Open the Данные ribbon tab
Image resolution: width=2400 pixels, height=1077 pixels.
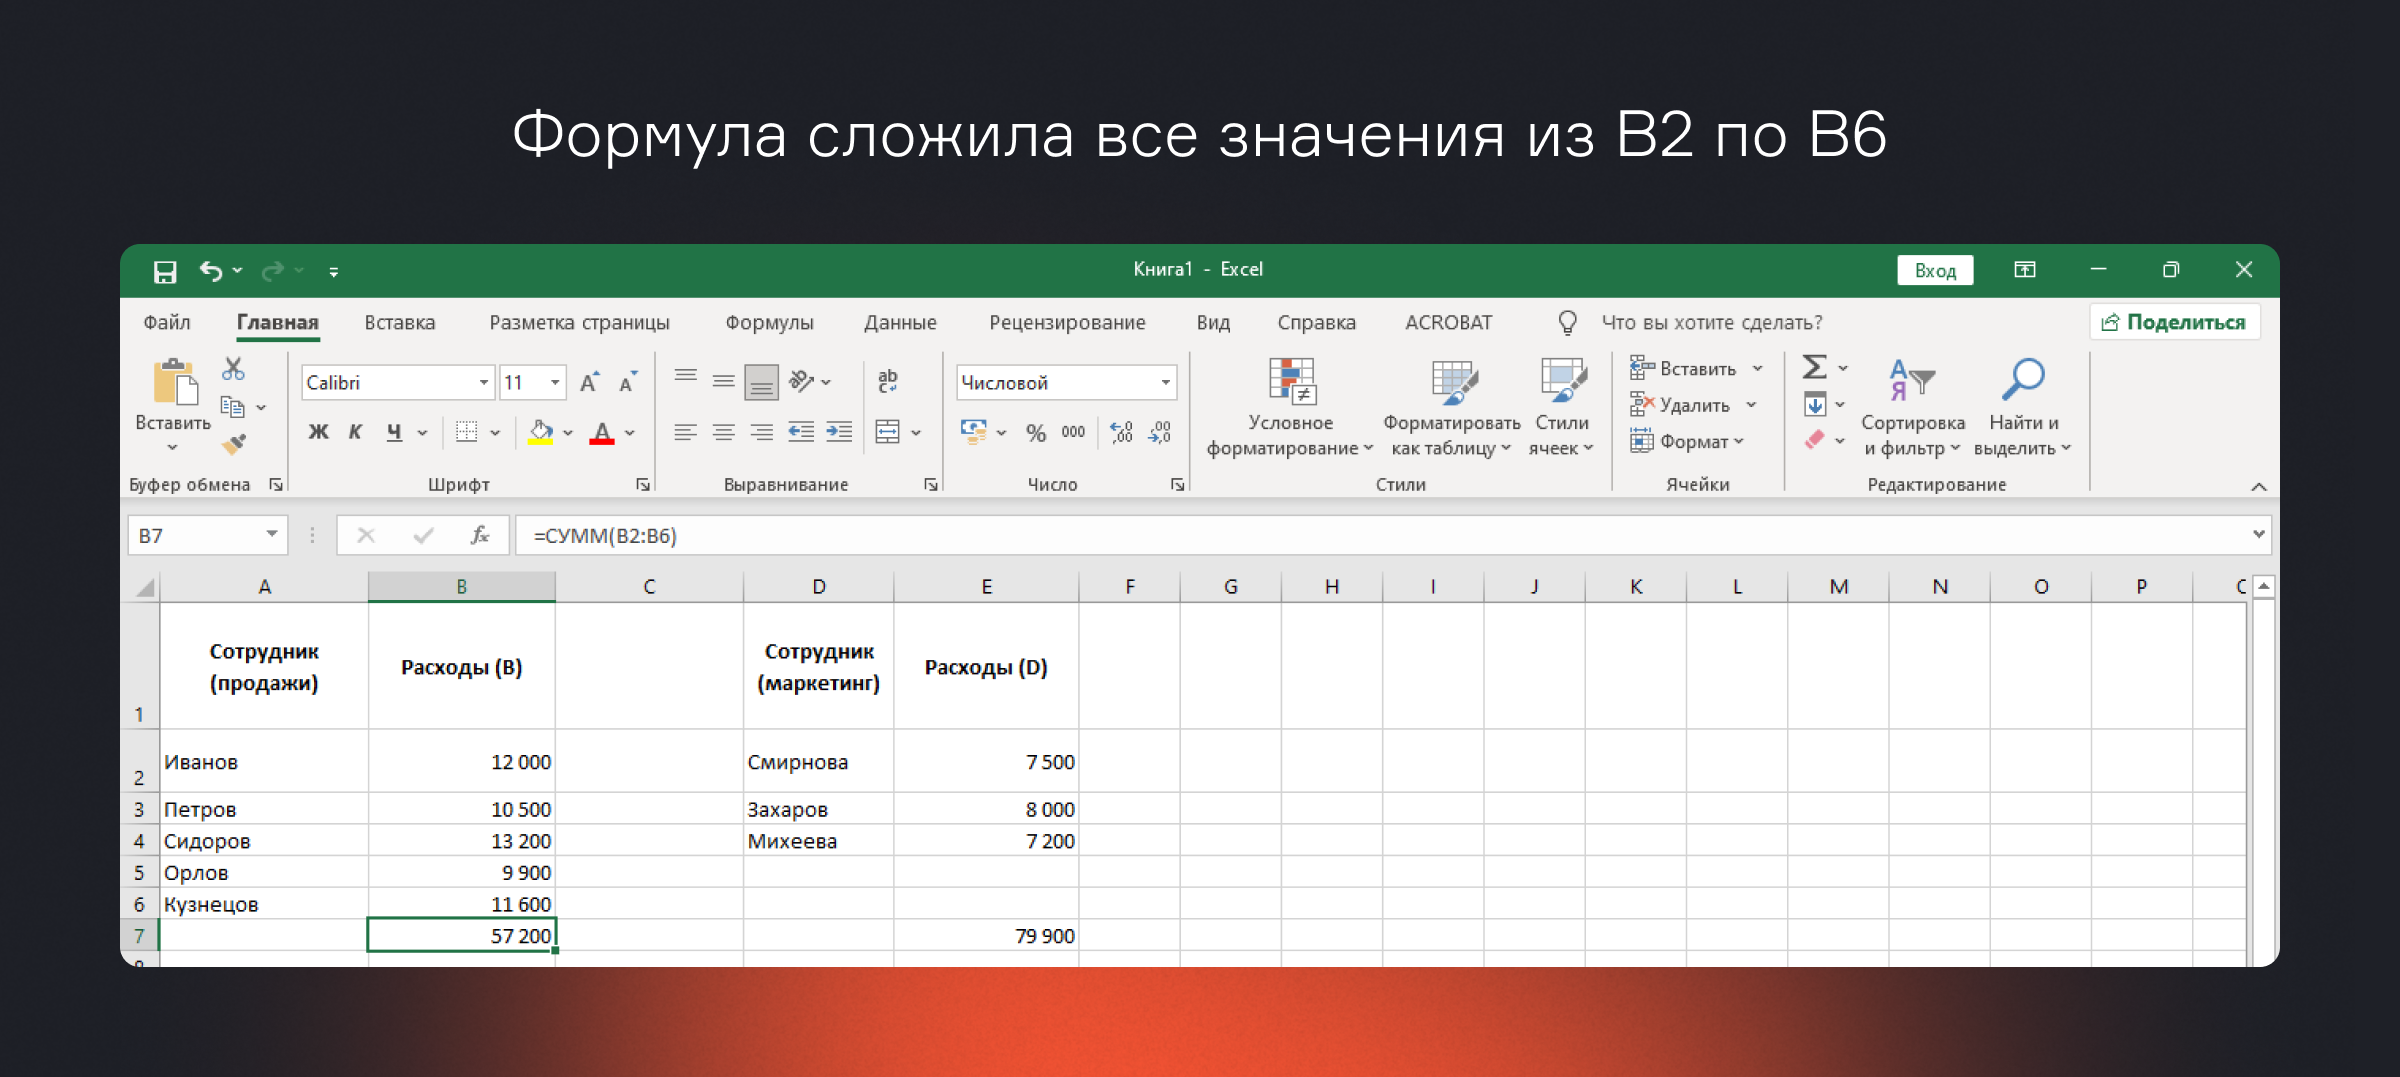coord(900,323)
